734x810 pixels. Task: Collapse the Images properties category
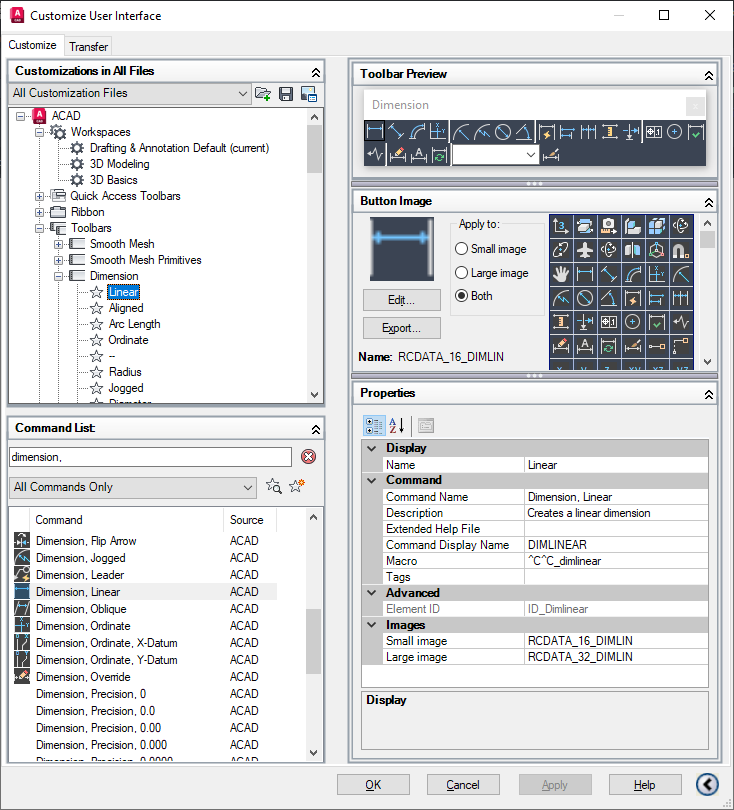coord(371,625)
